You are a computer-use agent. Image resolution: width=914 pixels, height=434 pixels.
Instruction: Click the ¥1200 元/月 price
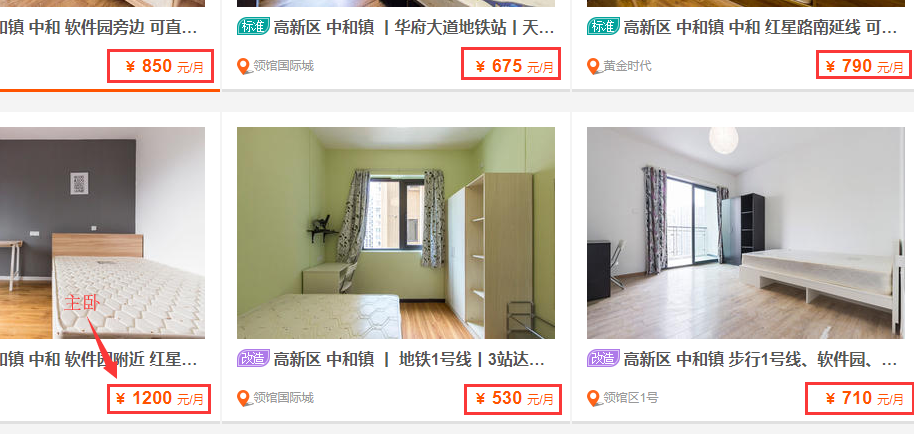[x=159, y=399]
